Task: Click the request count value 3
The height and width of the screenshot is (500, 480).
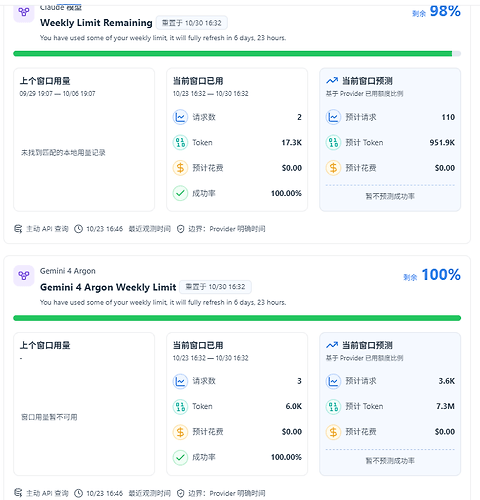Action: pos(299,381)
